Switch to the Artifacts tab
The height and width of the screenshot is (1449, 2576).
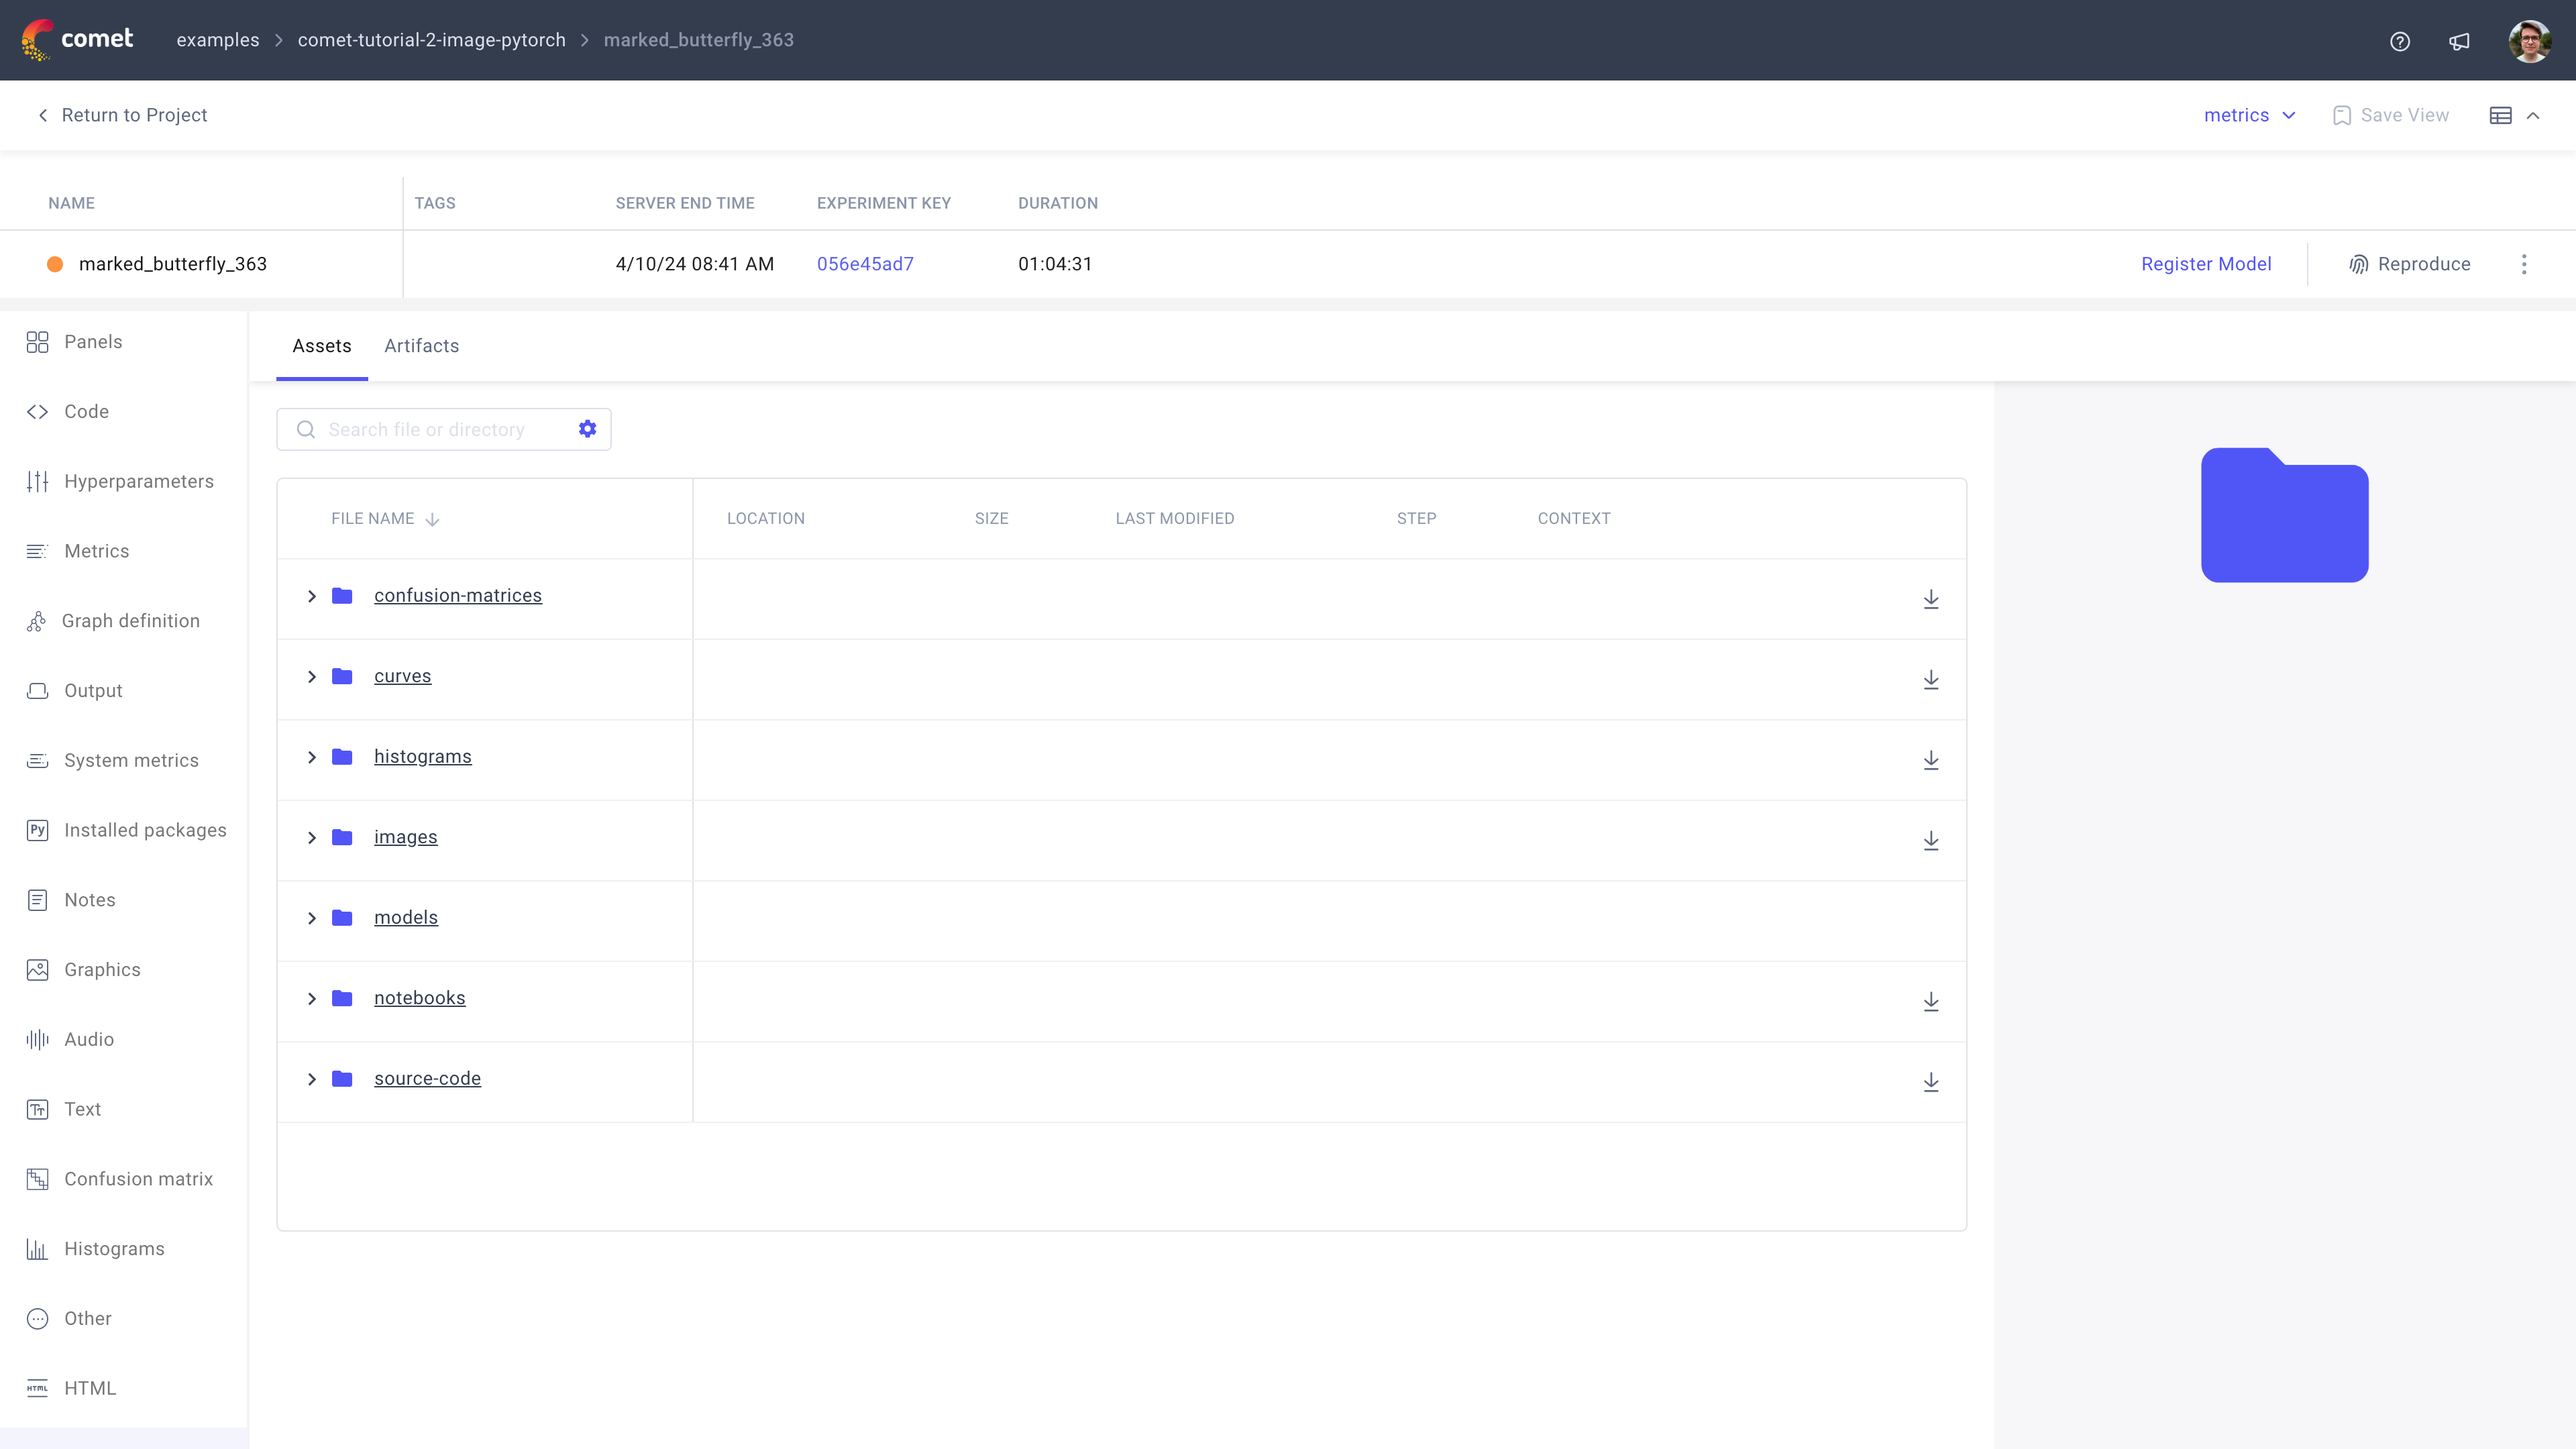(421, 346)
